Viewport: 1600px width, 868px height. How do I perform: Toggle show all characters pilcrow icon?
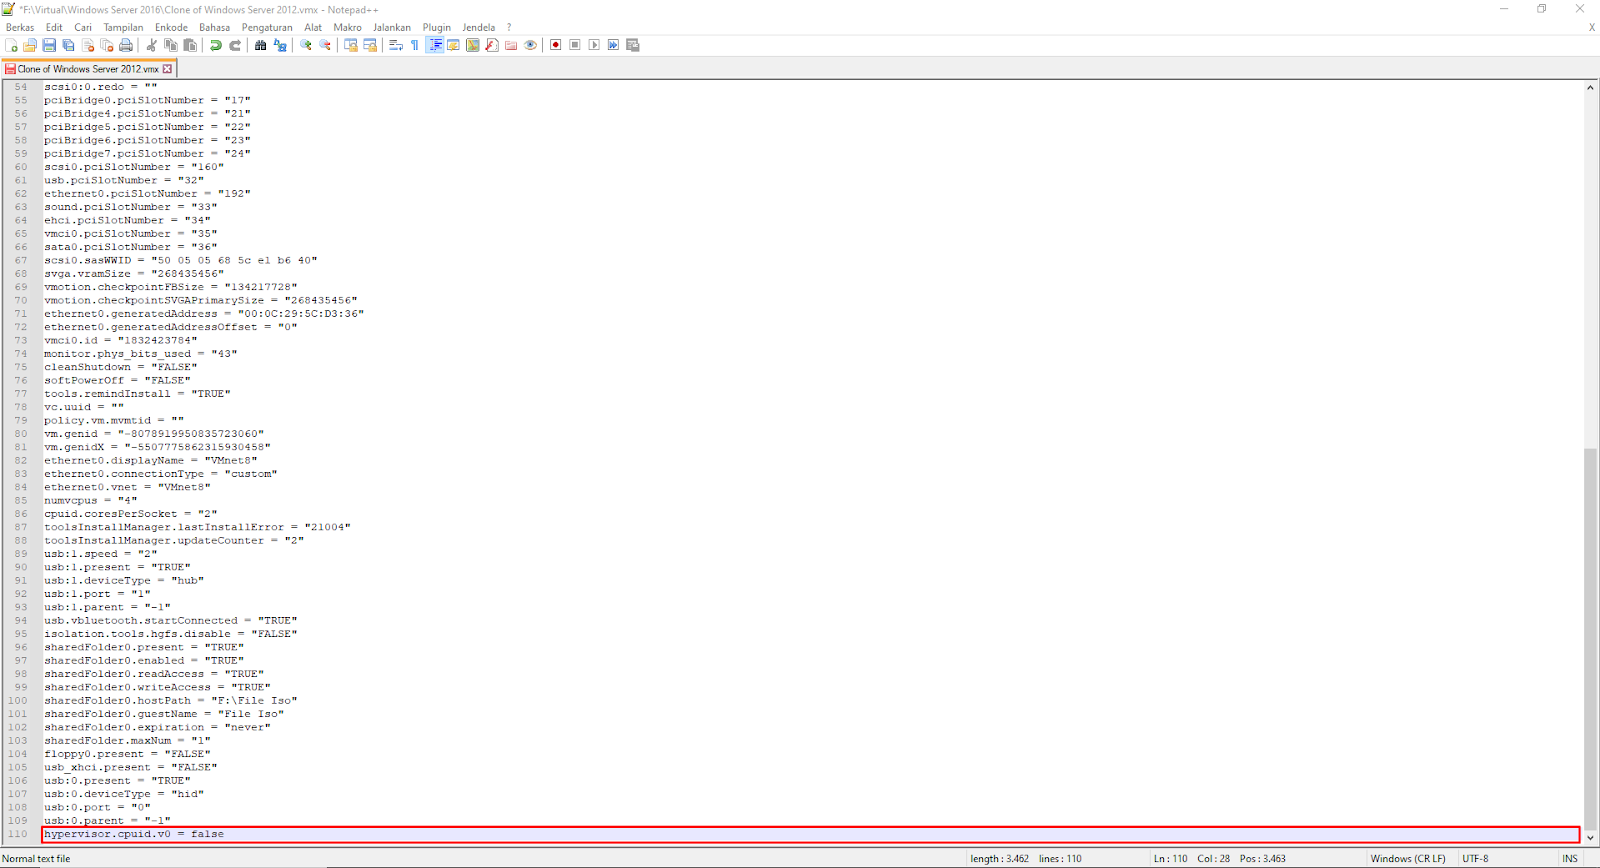tap(415, 45)
